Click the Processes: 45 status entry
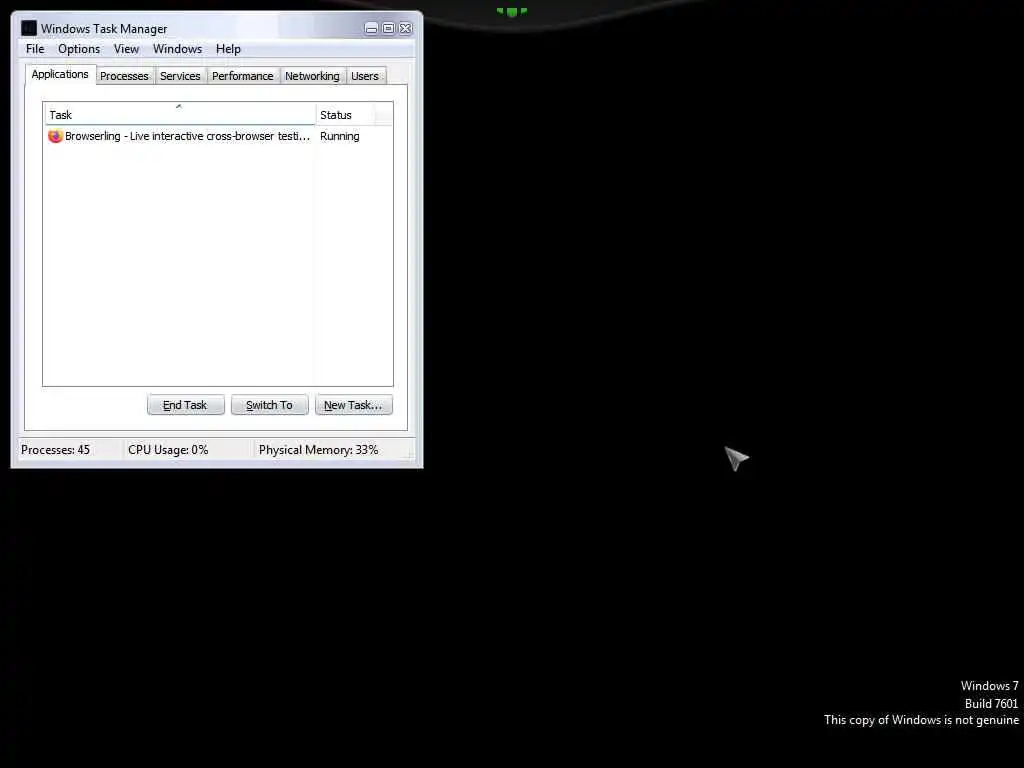Viewport: 1024px width, 768px height. (x=56, y=450)
